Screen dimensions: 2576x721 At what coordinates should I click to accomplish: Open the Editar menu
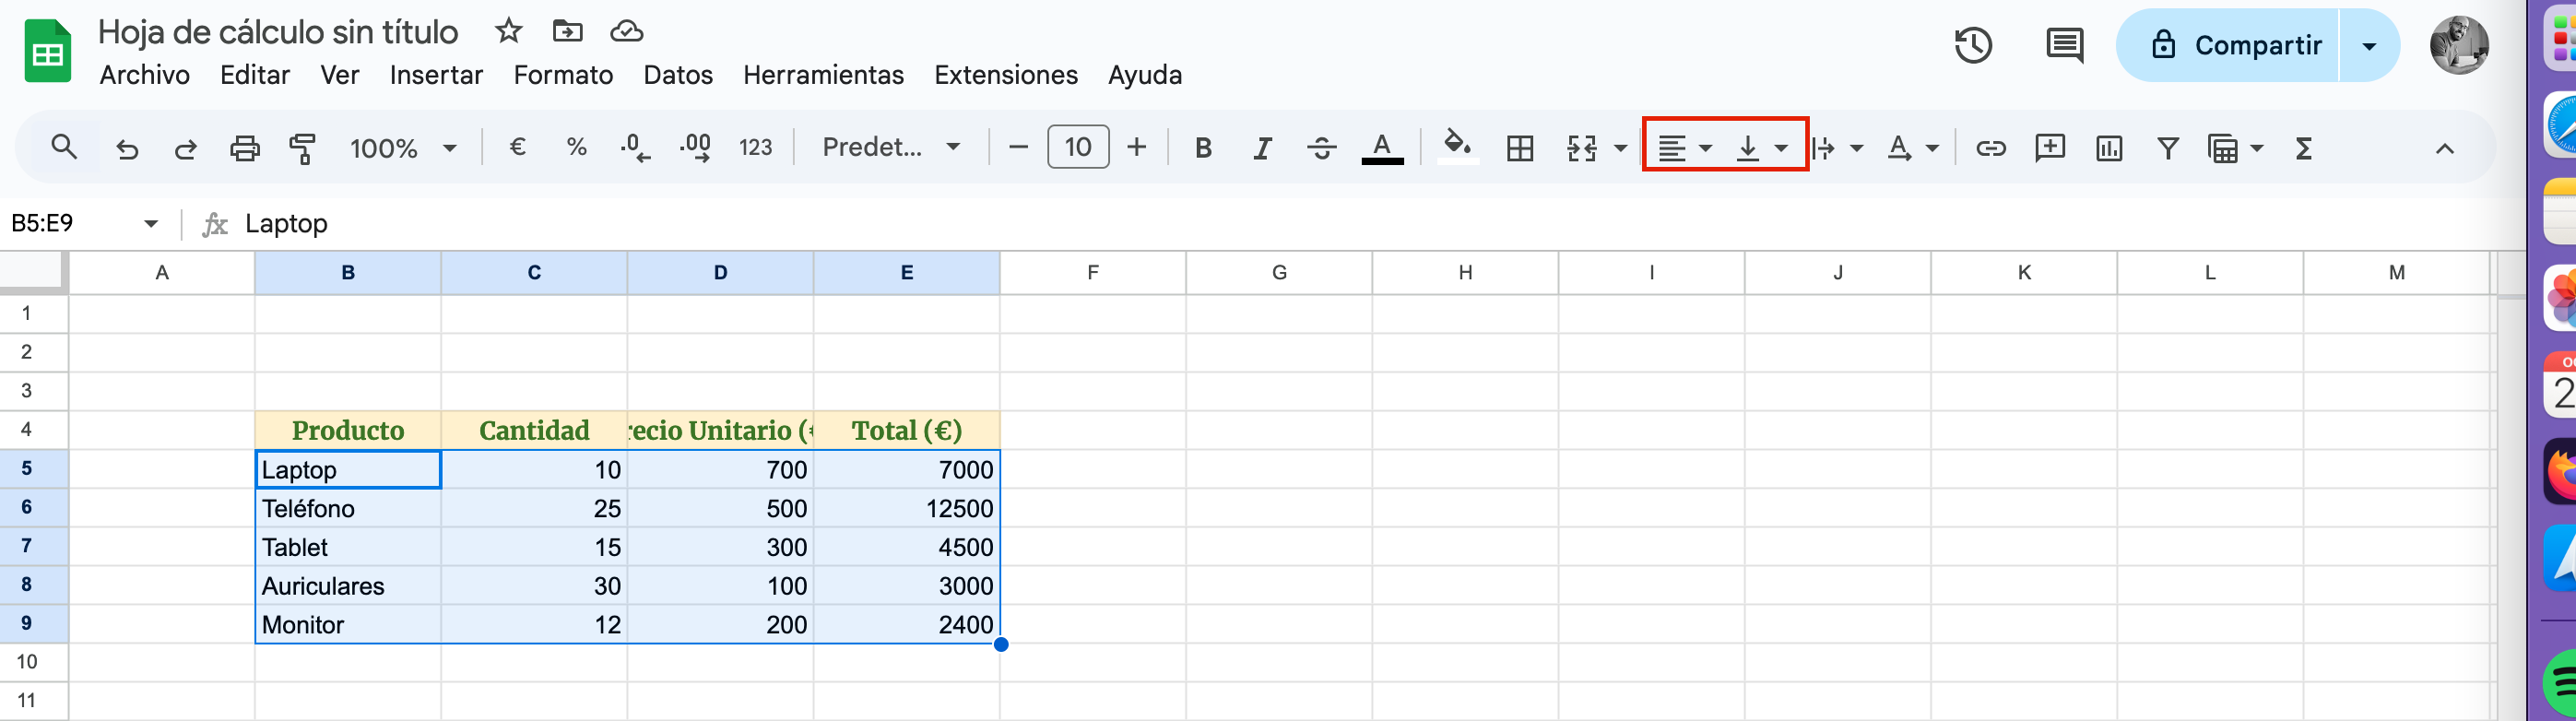tap(255, 75)
